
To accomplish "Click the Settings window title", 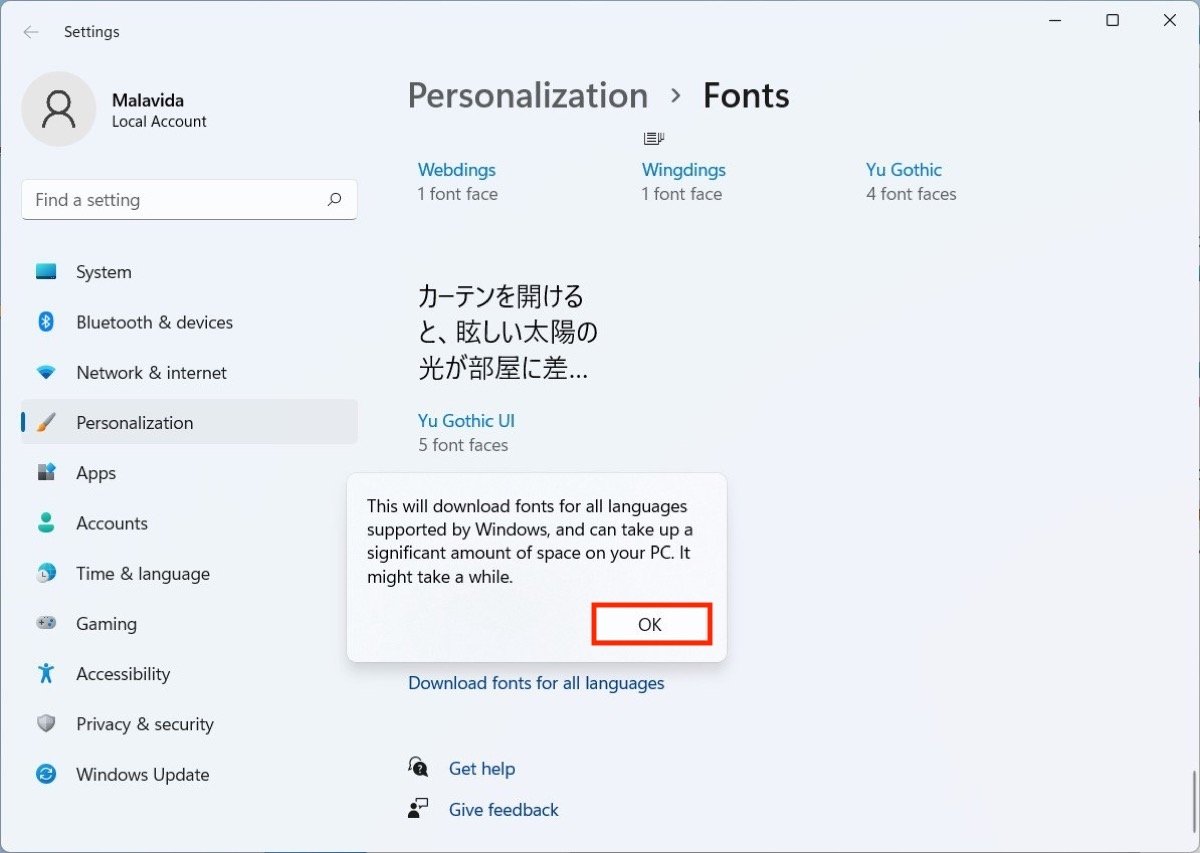I will coord(92,32).
